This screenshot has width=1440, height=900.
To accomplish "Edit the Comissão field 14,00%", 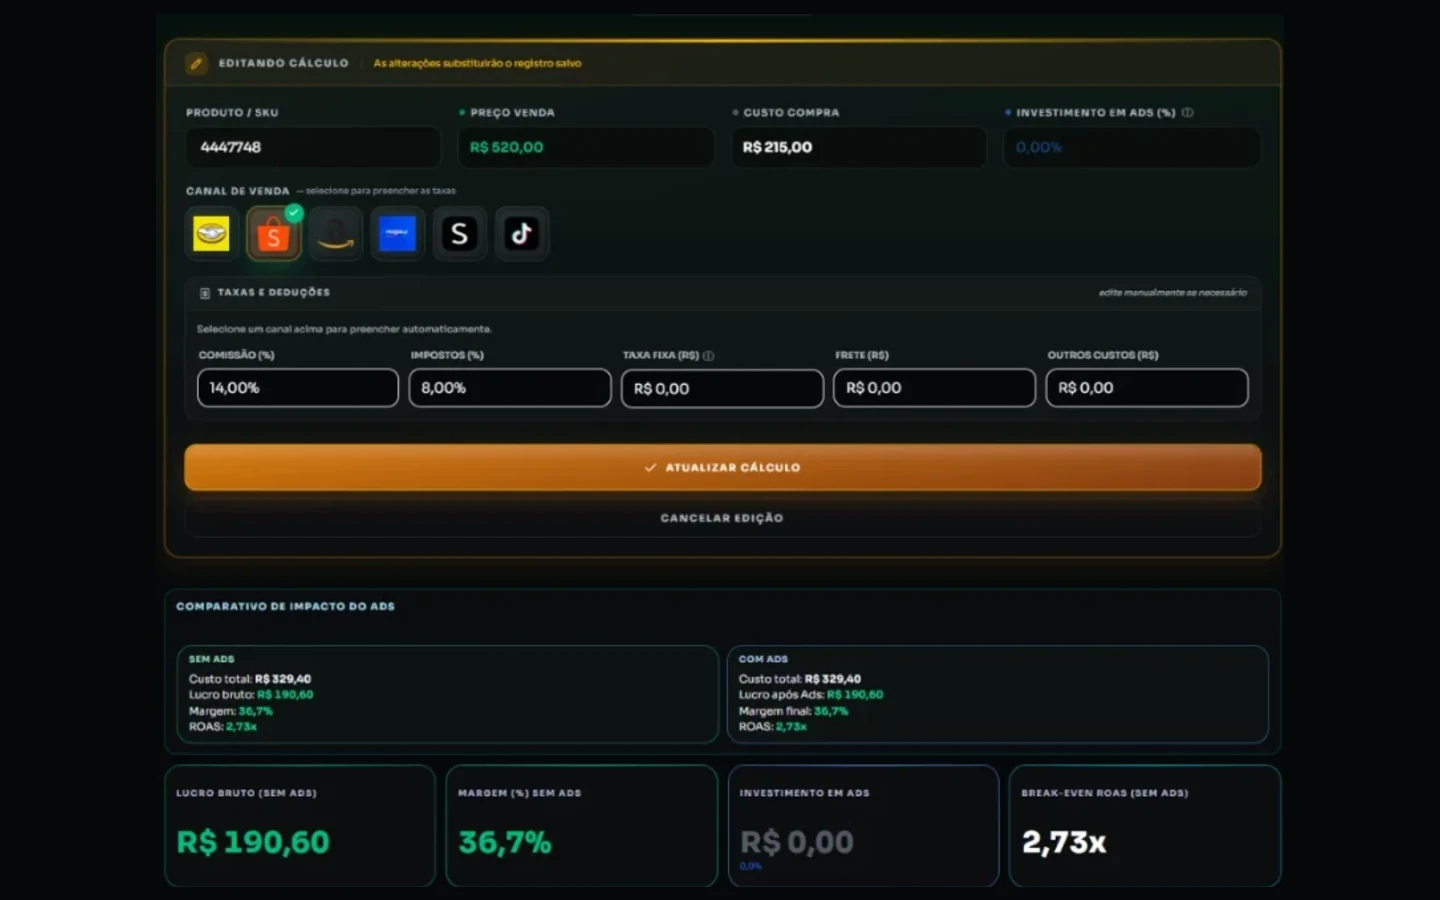I will (298, 388).
